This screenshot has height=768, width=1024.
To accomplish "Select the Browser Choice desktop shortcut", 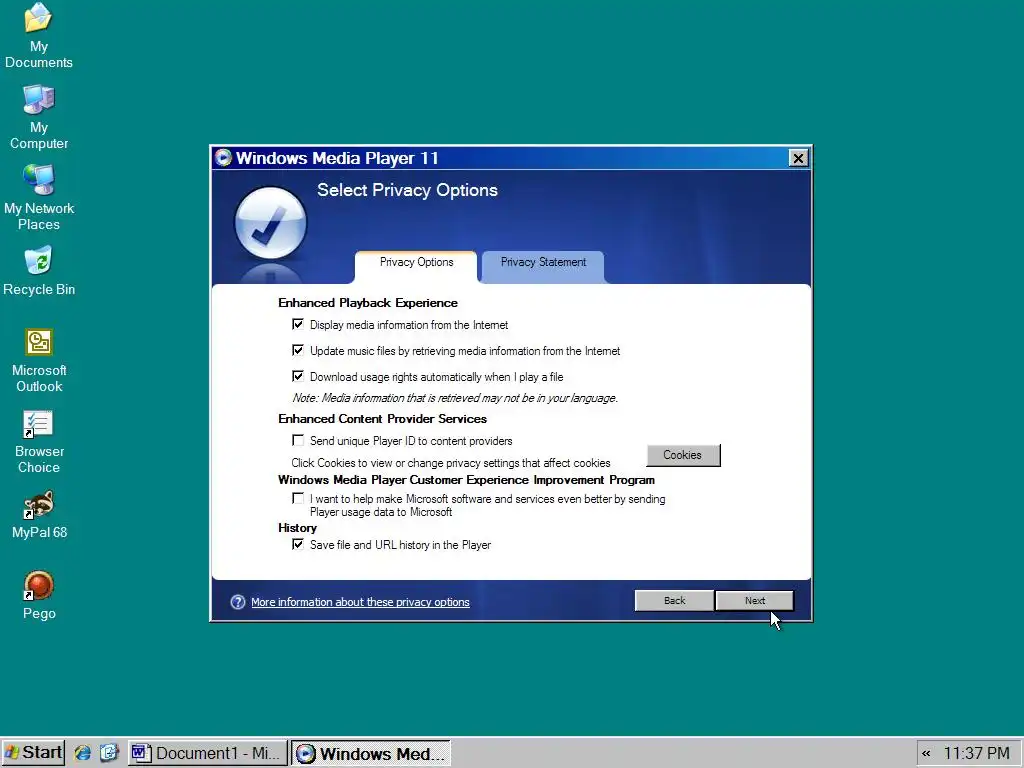I will (x=39, y=441).
